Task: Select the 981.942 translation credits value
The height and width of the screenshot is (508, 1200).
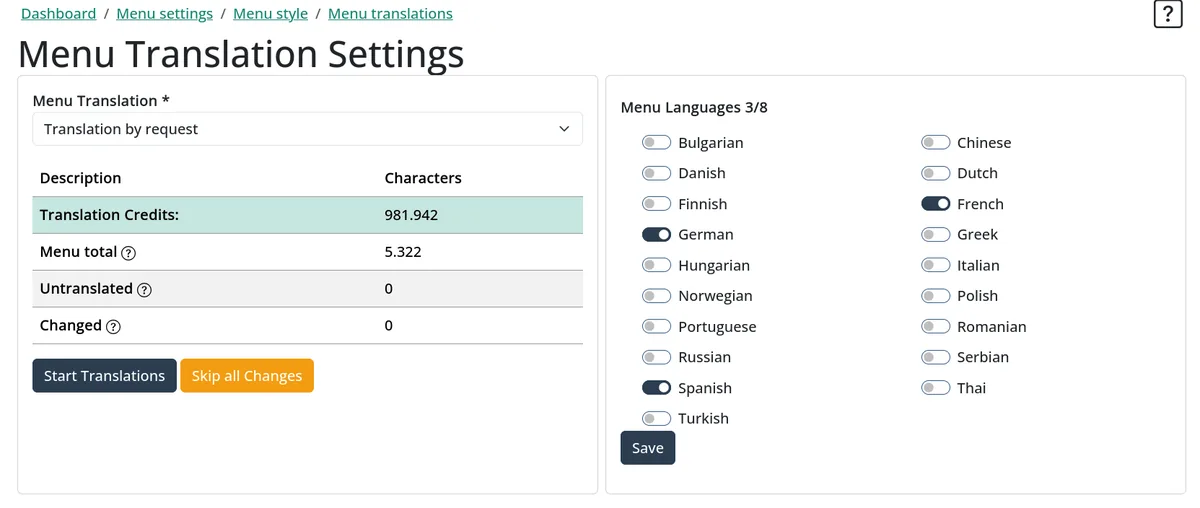Action: click(411, 215)
